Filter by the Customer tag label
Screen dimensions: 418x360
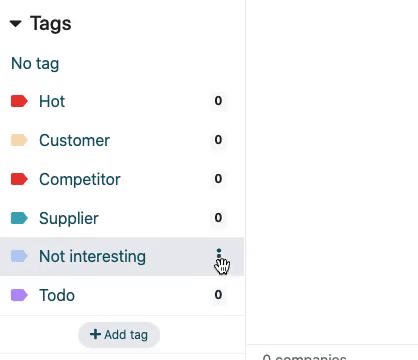pos(74,140)
